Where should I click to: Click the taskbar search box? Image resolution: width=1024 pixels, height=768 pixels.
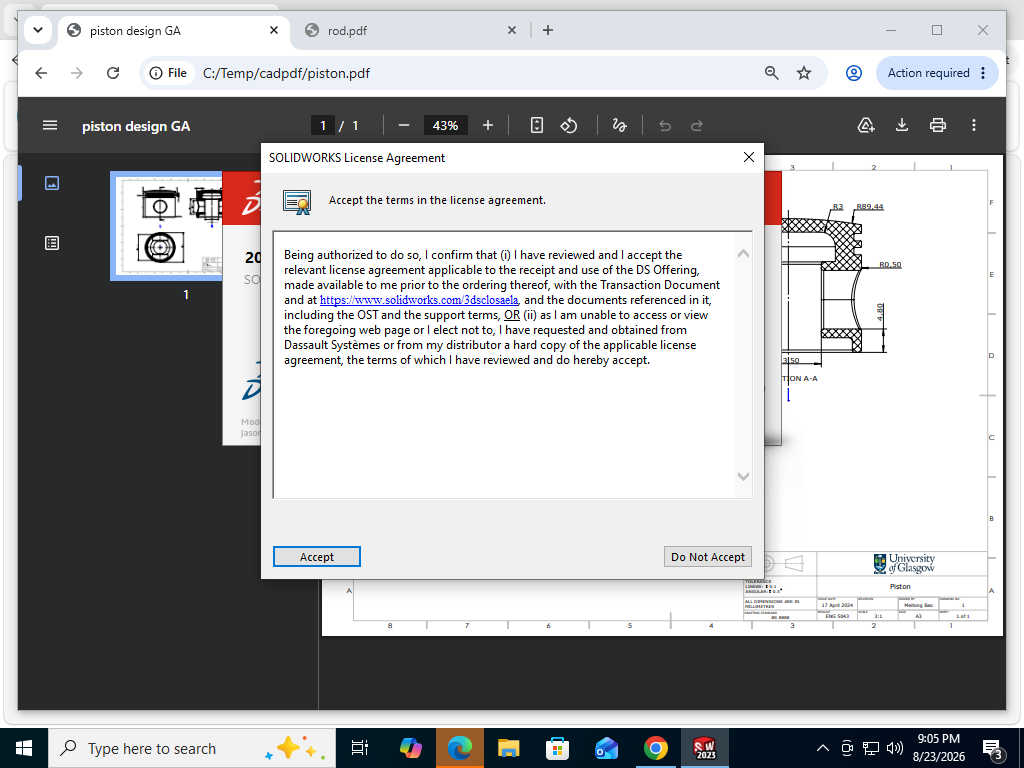pyautogui.click(x=192, y=748)
